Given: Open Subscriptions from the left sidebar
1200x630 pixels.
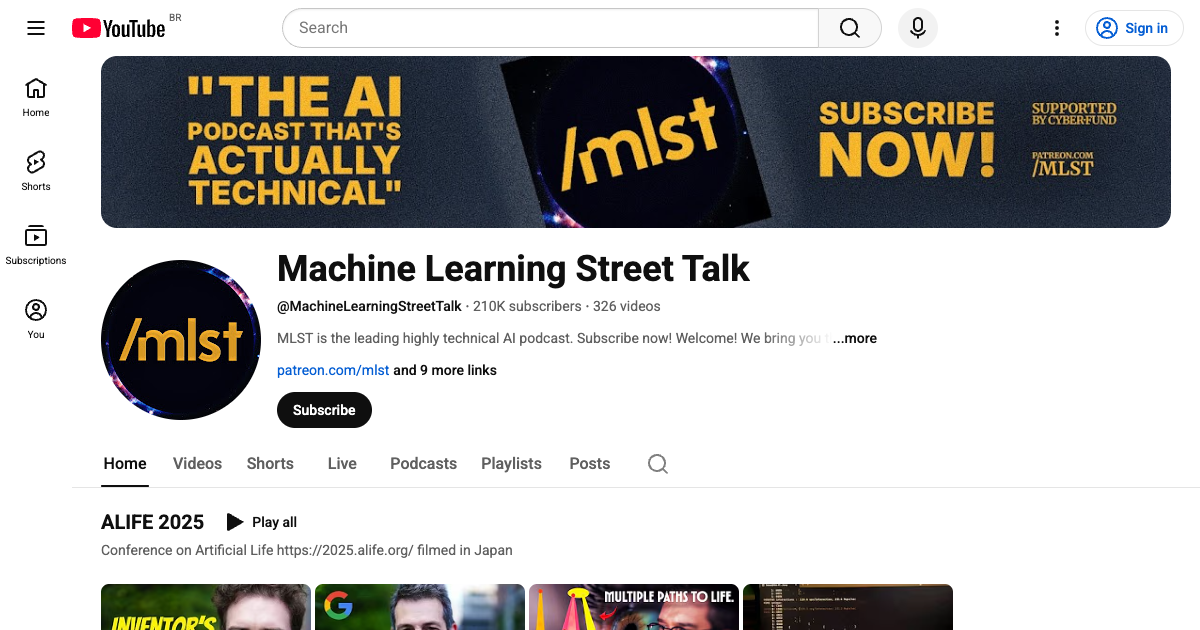Looking at the screenshot, I should point(35,244).
